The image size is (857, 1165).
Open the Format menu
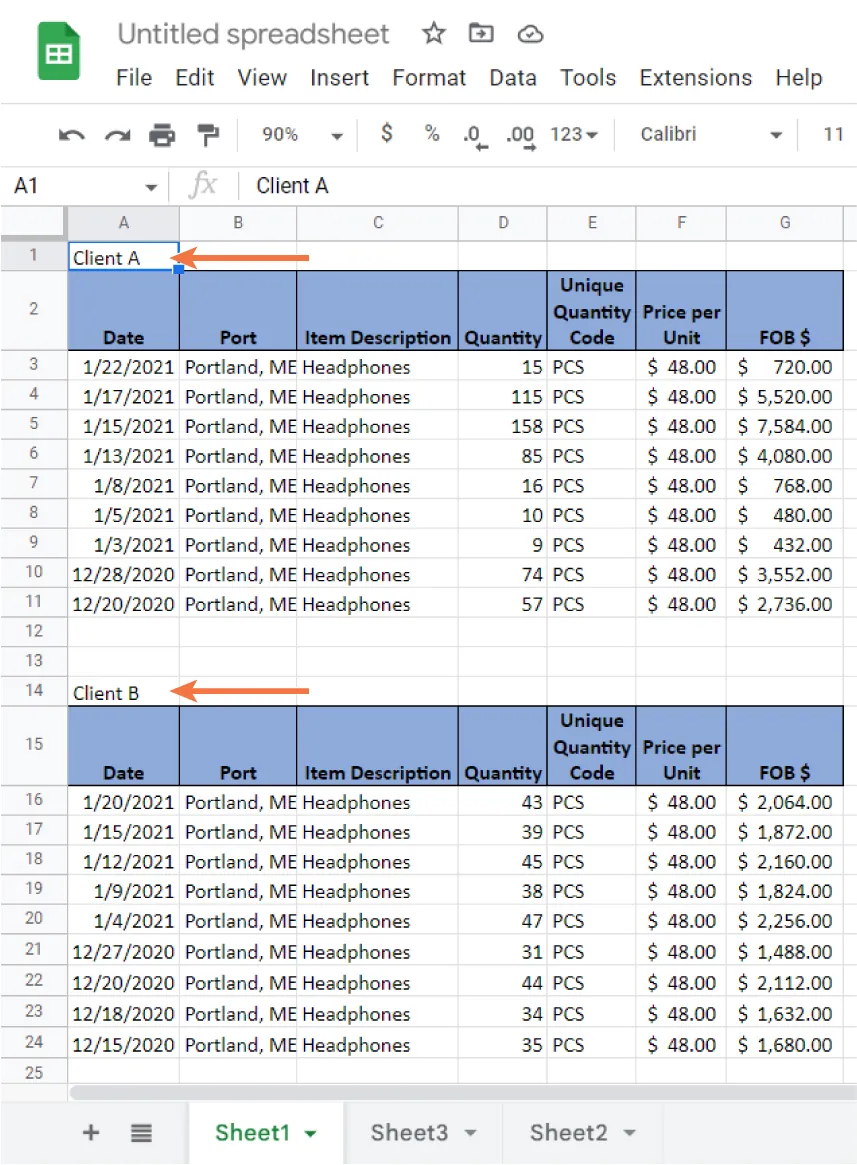pos(429,77)
